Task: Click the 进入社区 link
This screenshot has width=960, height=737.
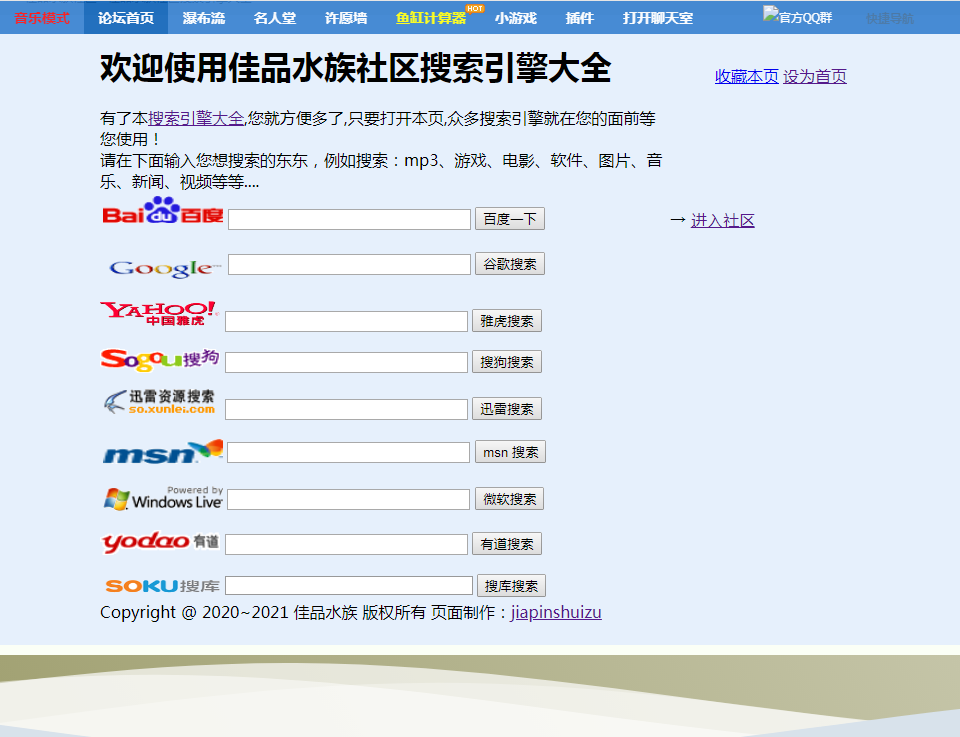Action: coord(723,220)
